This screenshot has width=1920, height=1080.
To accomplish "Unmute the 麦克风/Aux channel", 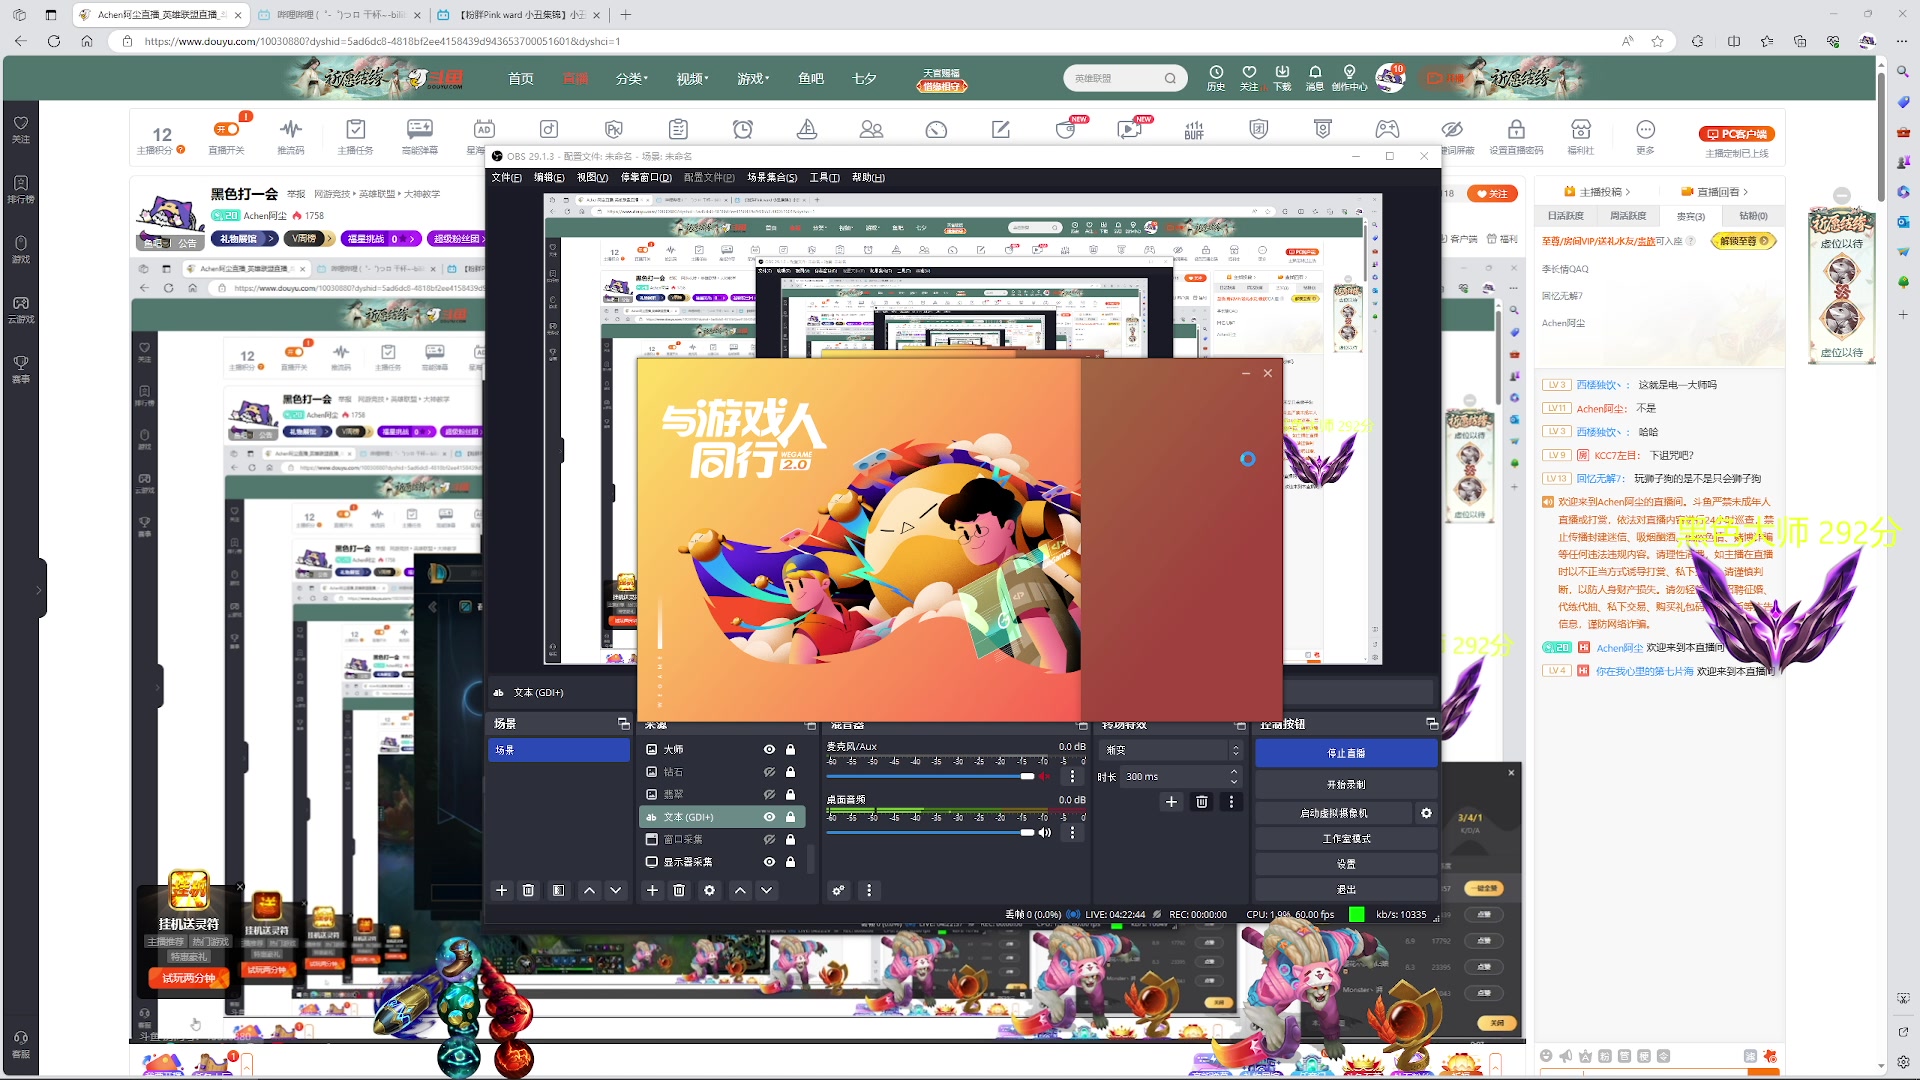I will [x=1045, y=776].
